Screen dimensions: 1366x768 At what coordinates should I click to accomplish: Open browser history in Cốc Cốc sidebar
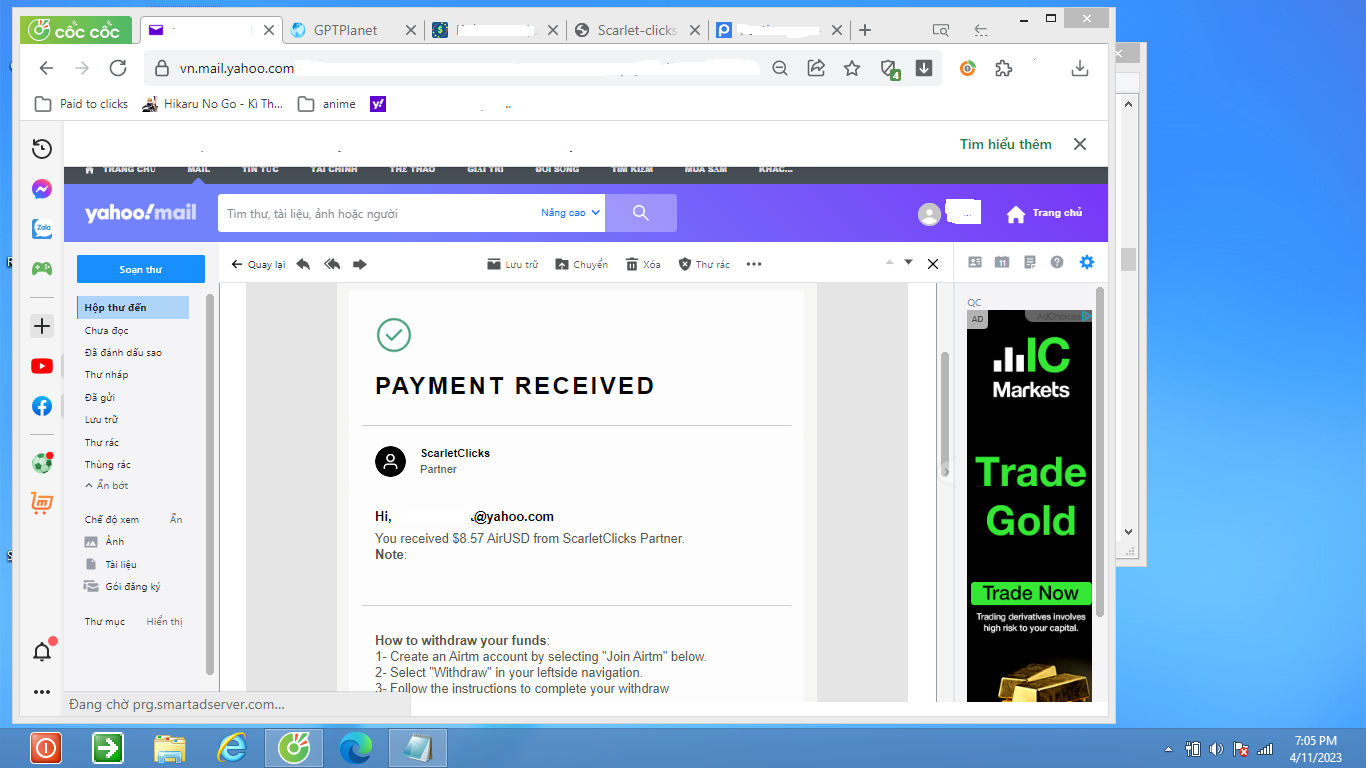42,149
